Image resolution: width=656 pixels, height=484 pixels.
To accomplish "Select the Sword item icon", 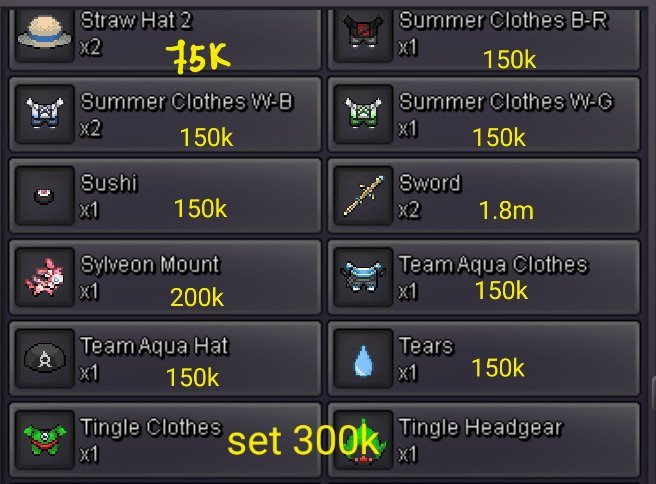I will 363,195.
